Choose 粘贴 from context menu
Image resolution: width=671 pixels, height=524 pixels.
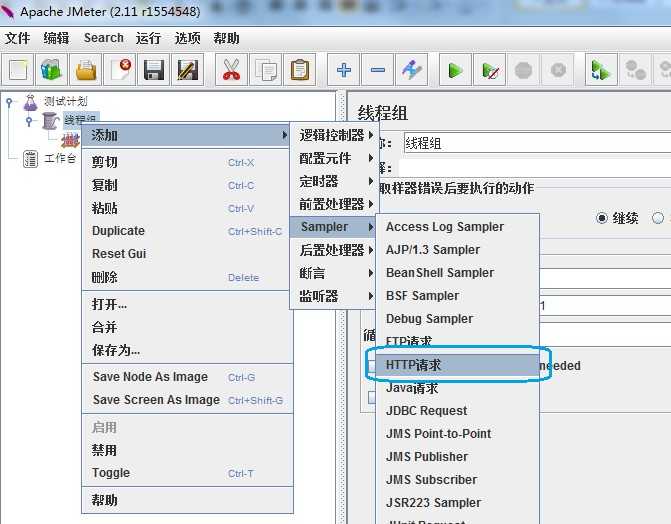187,208
